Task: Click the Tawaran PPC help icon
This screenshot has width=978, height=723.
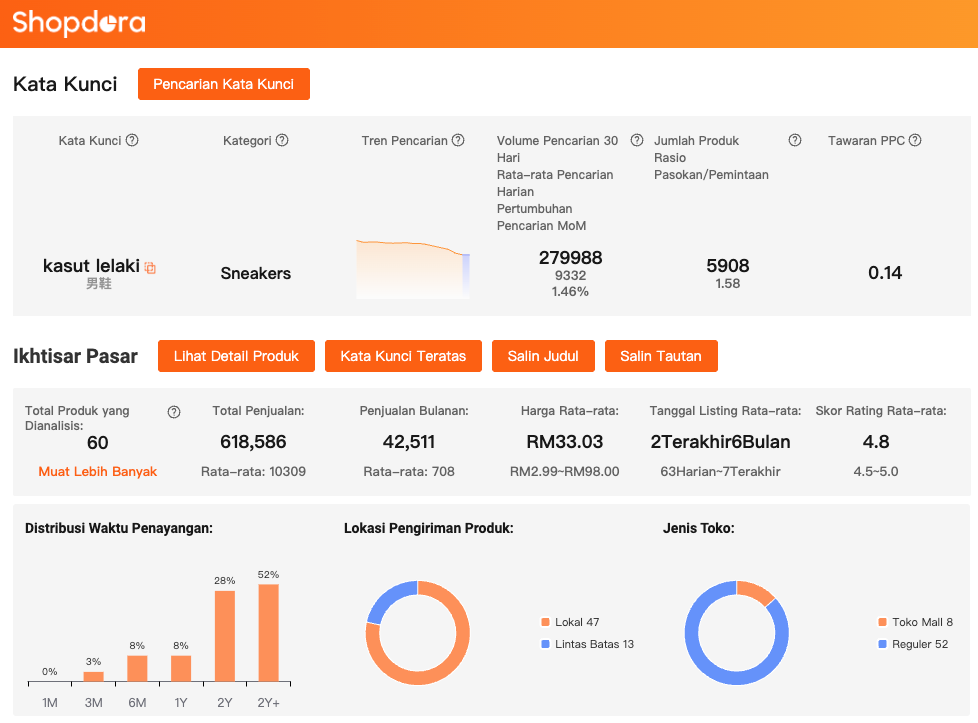Action: coord(915,141)
